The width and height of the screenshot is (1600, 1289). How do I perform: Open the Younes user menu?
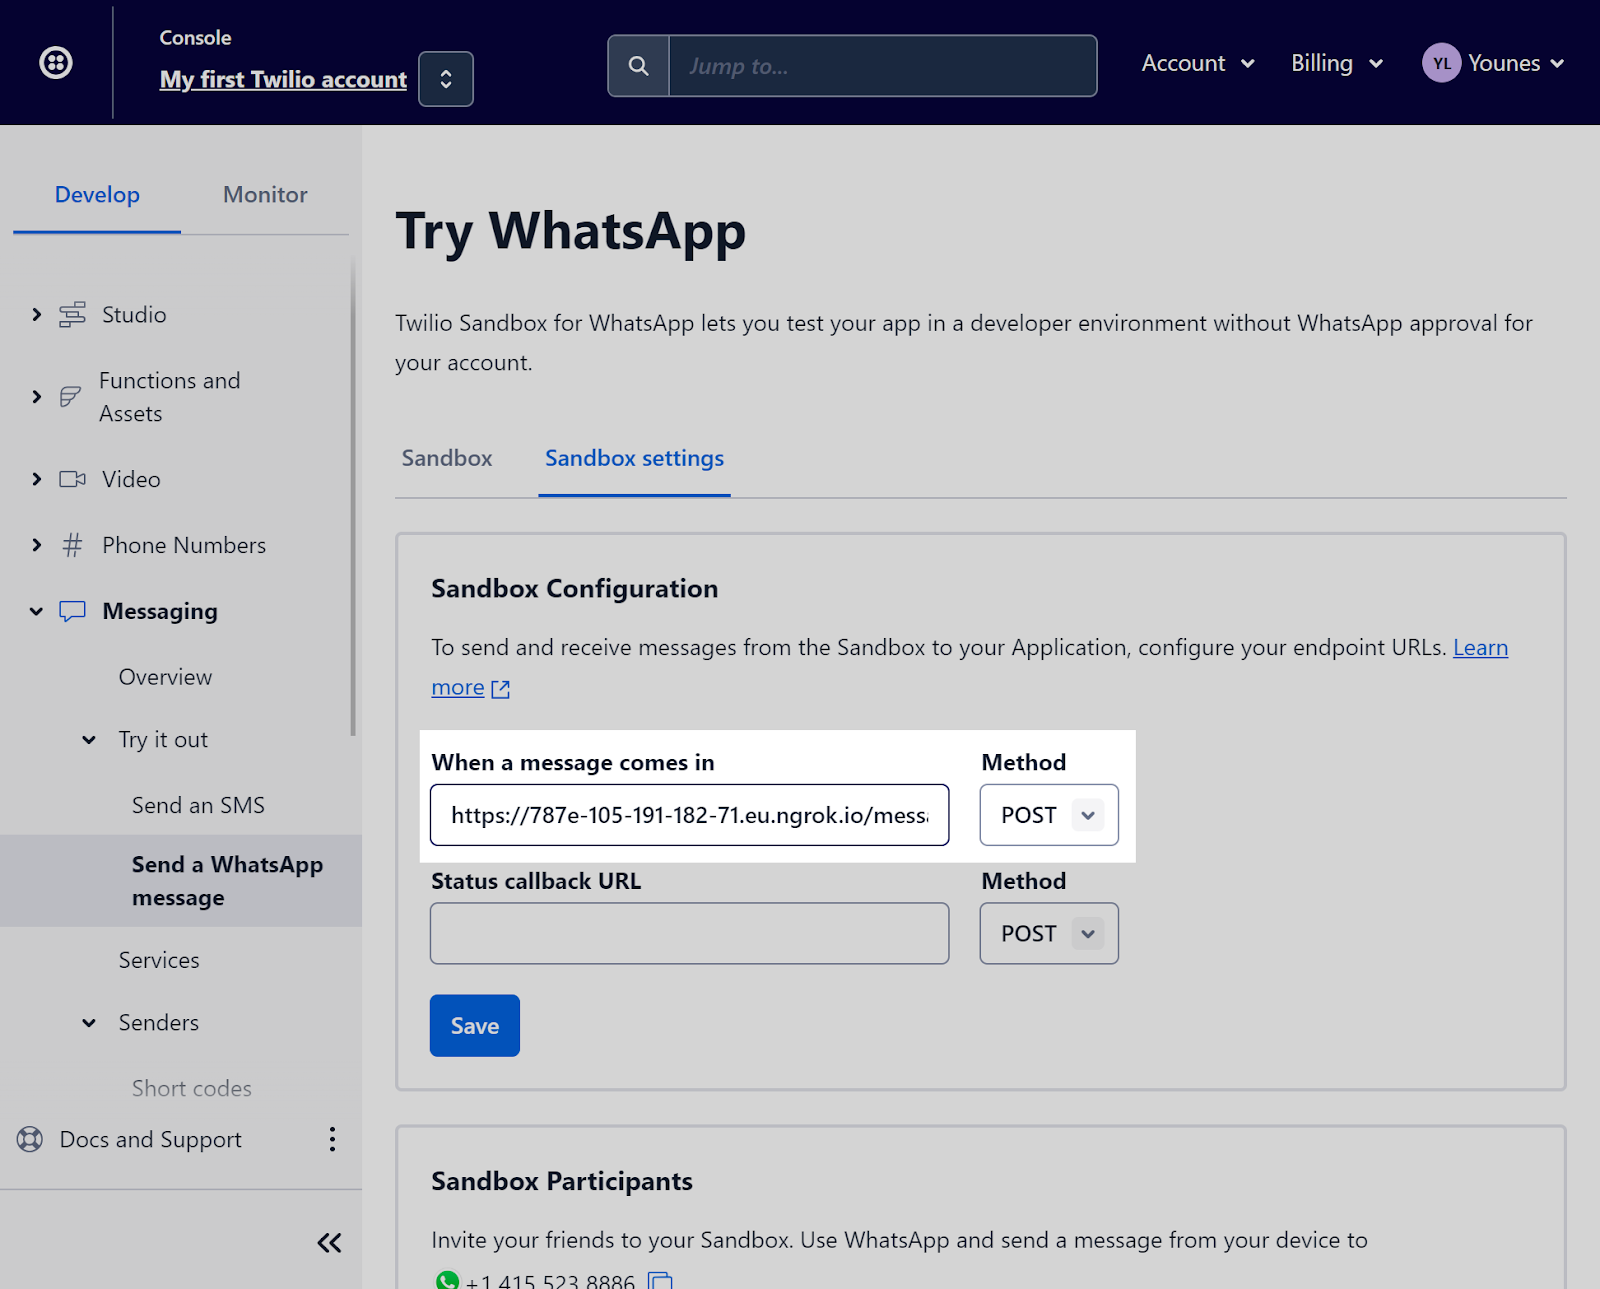tap(1515, 63)
